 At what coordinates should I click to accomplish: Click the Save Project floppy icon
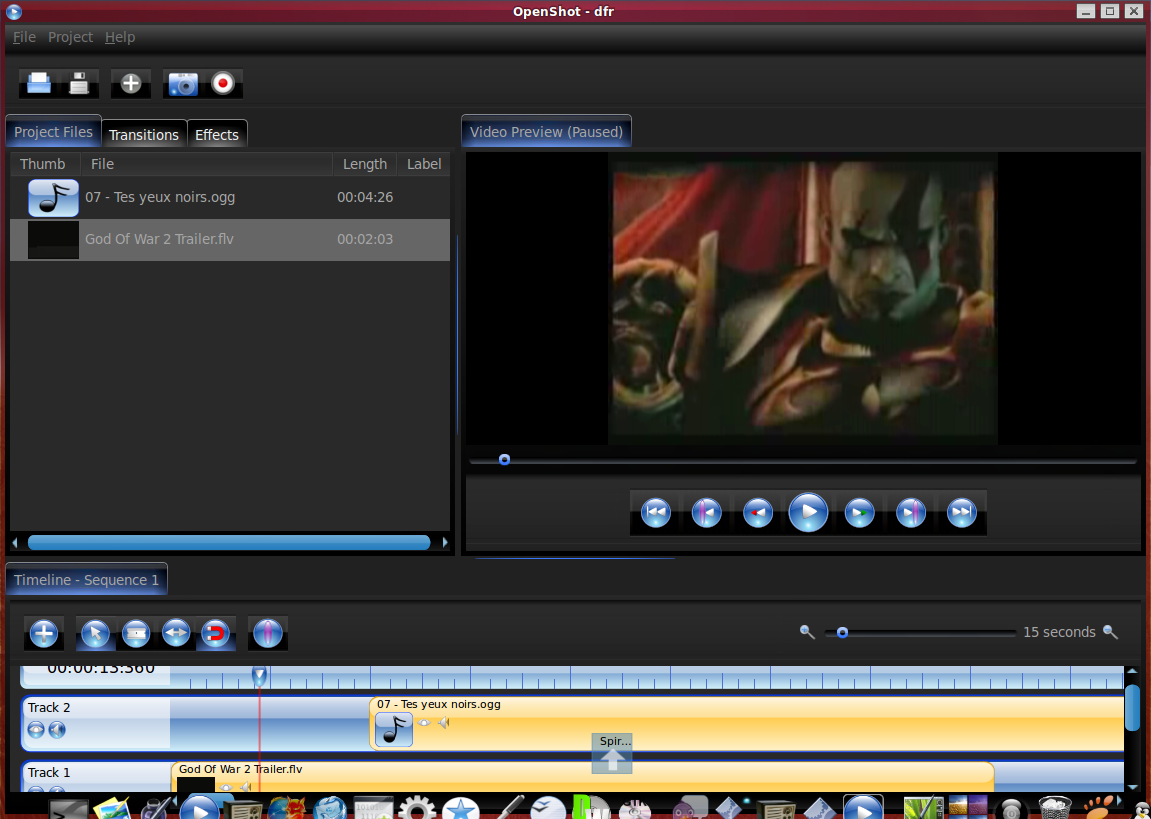click(79, 84)
